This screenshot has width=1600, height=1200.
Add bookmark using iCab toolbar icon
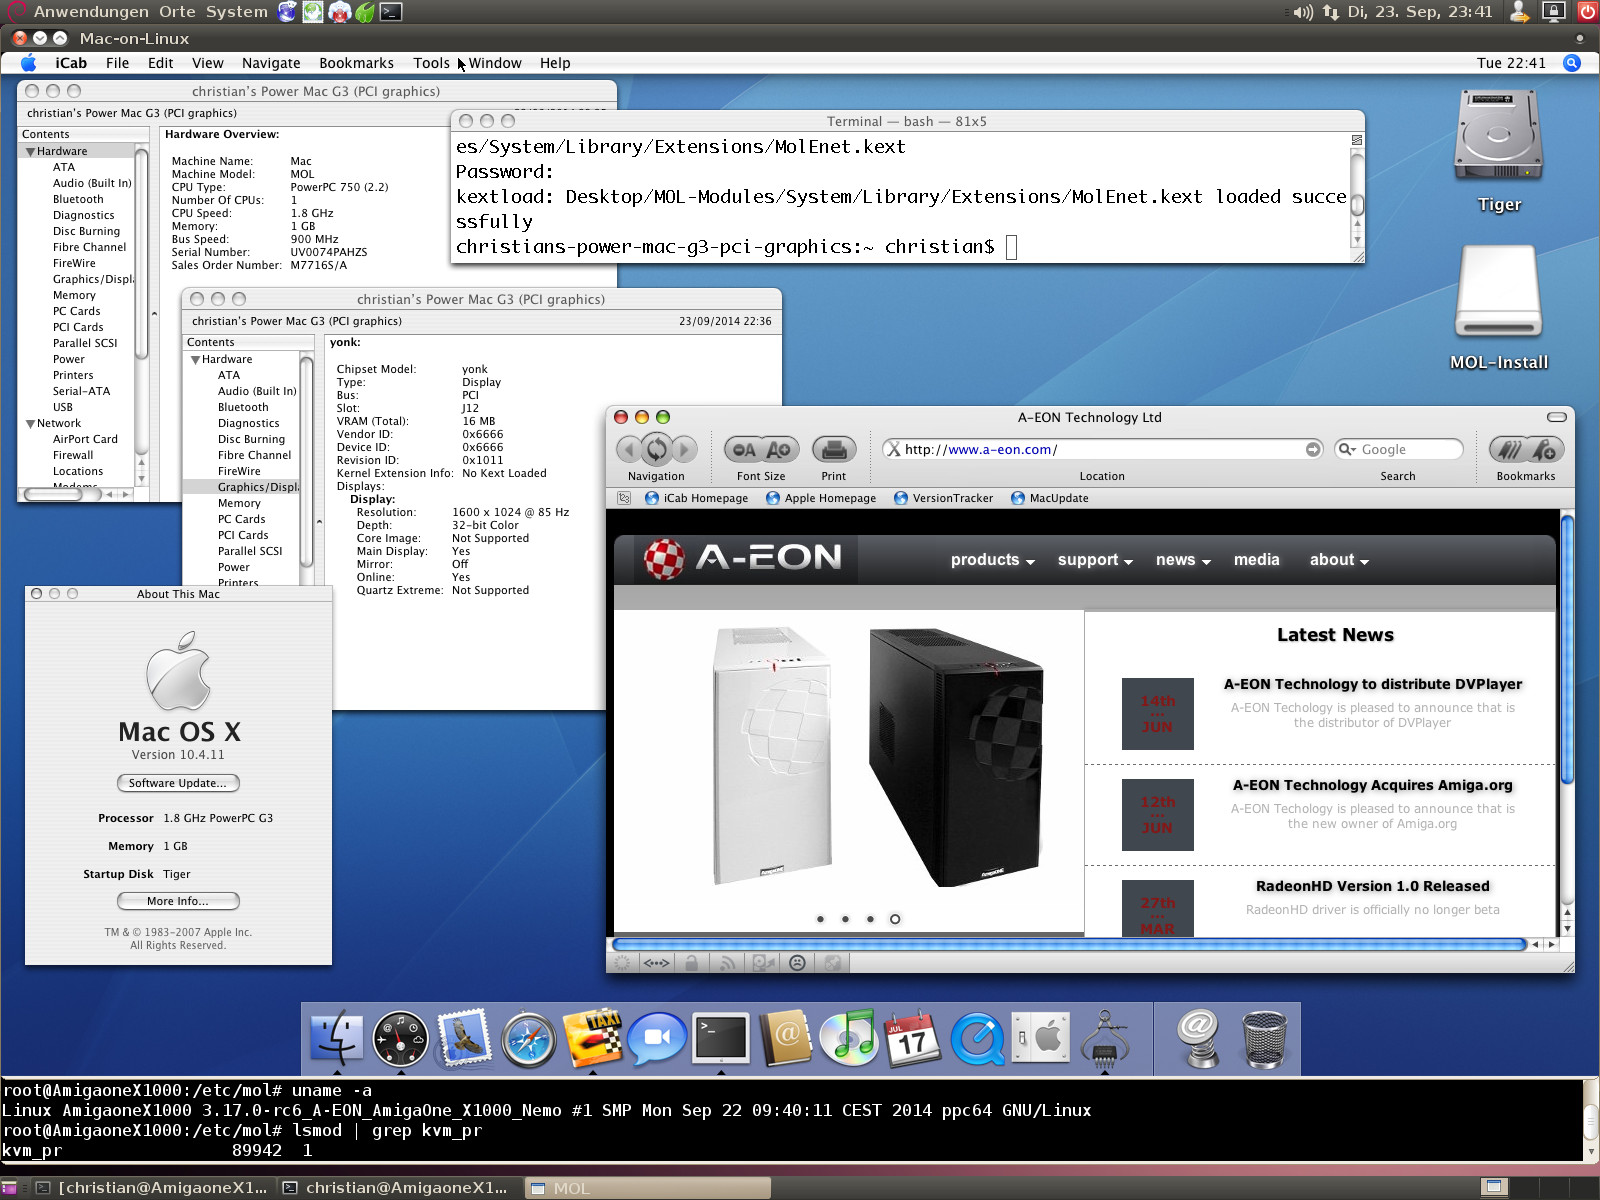tap(1545, 450)
